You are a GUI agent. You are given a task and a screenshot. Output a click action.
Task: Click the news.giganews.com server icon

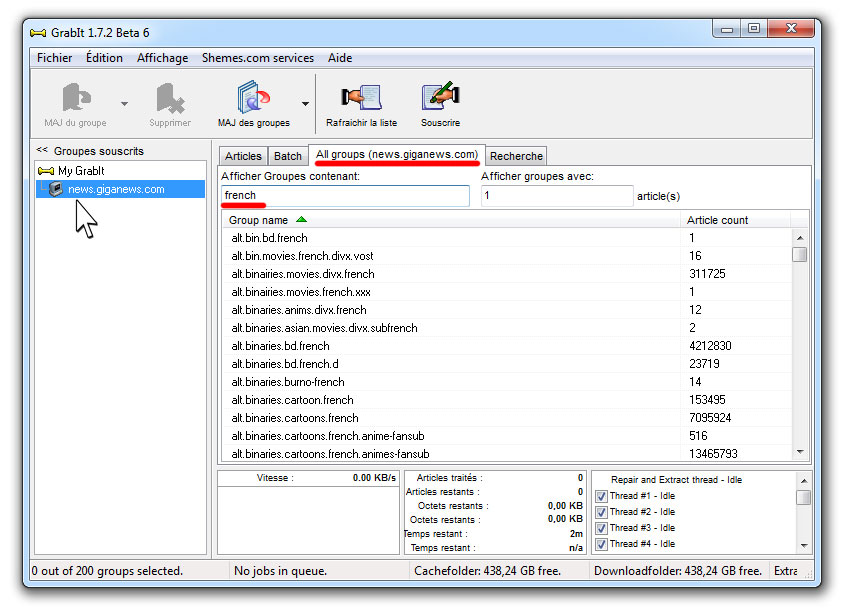[55, 189]
